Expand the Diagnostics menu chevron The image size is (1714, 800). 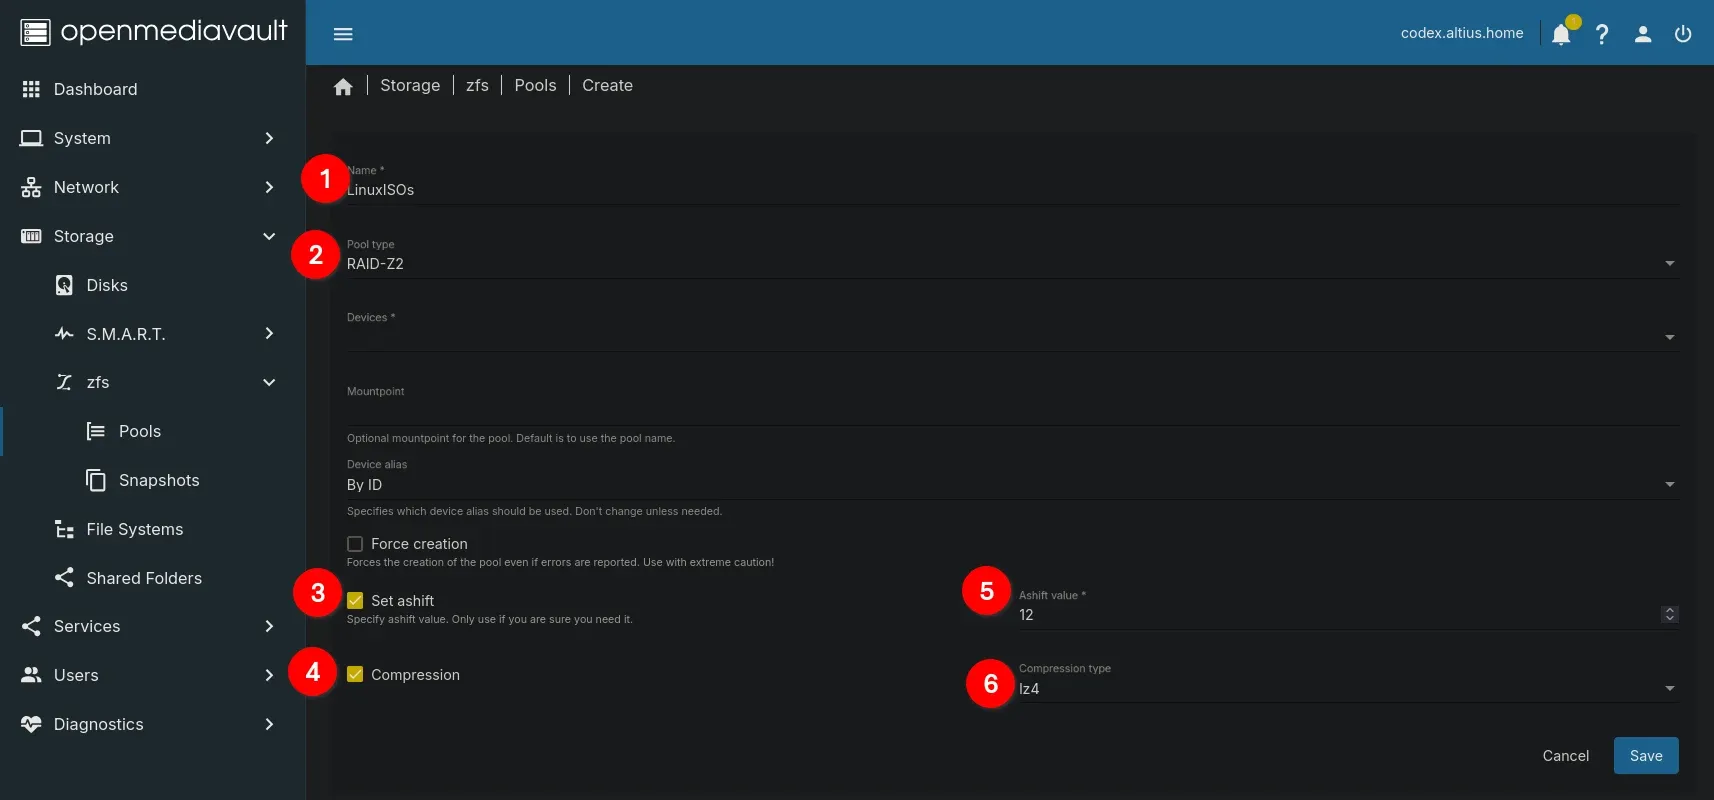[269, 724]
